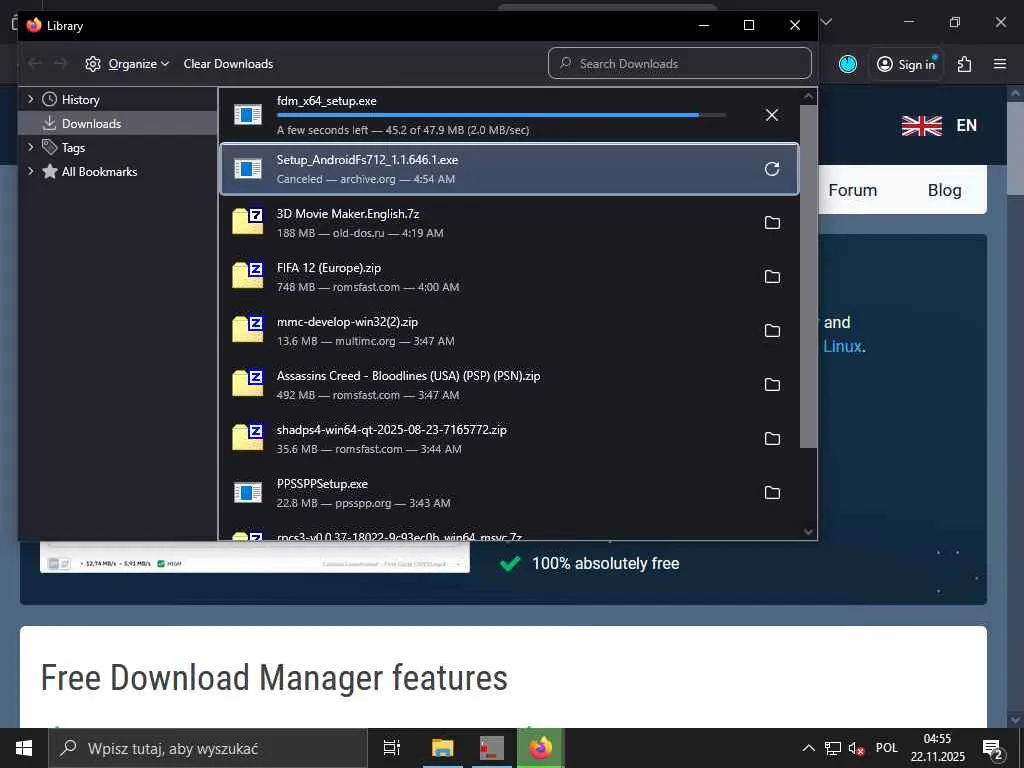Follow the Linux link on the page

[x=842, y=347]
